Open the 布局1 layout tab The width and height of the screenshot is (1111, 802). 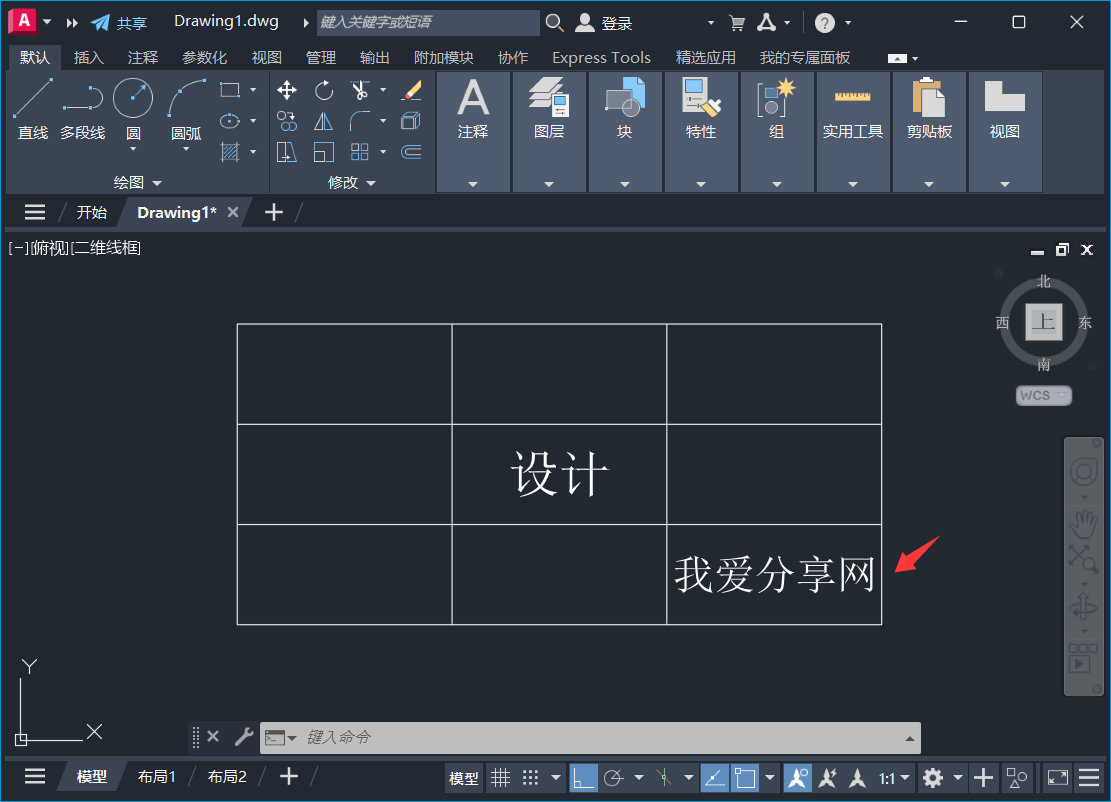tap(157, 775)
